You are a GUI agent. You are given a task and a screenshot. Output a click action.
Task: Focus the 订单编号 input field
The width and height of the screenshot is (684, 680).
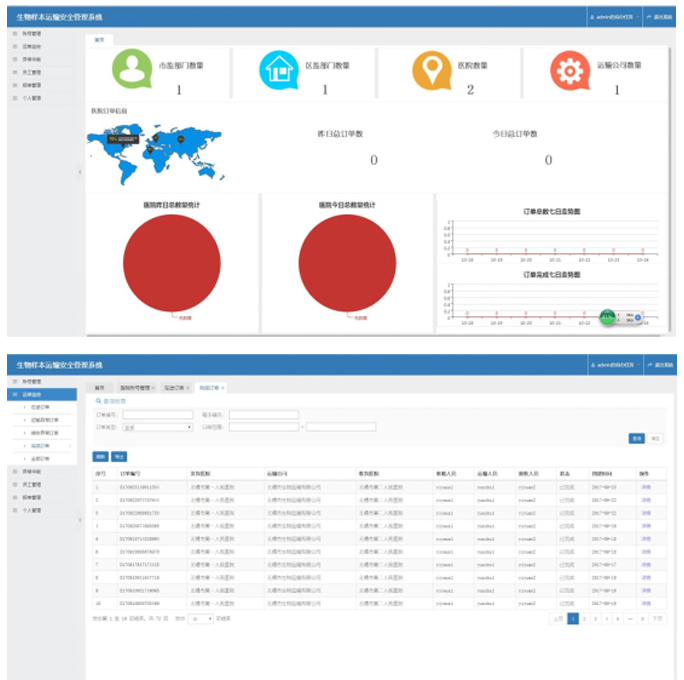click(157, 415)
